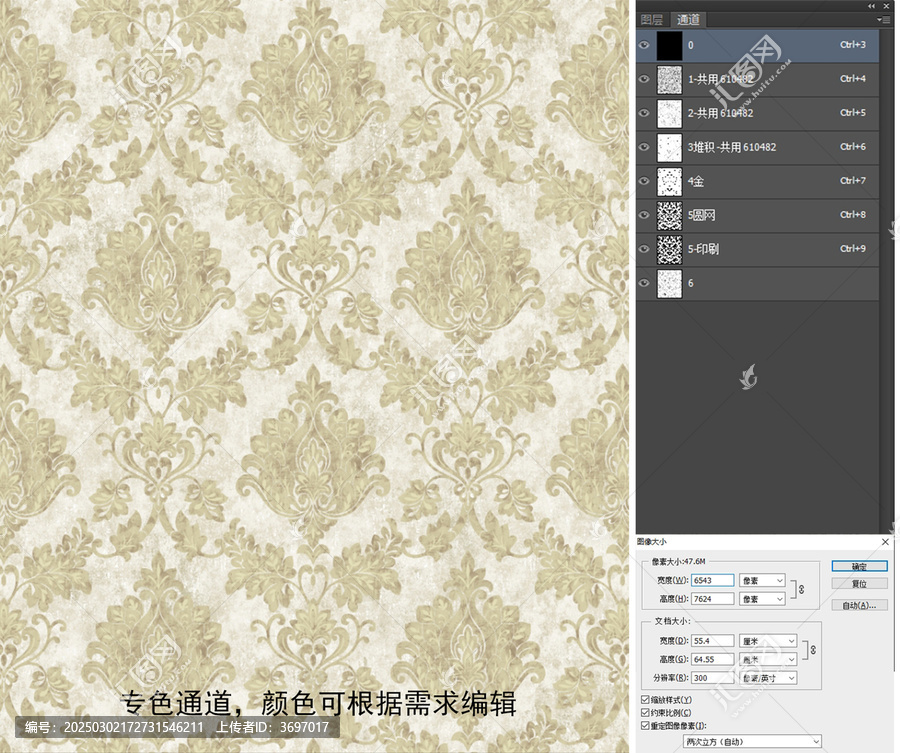Select the channel name '5-印刷'
Screen dimensions: 900x753
coord(703,249)
